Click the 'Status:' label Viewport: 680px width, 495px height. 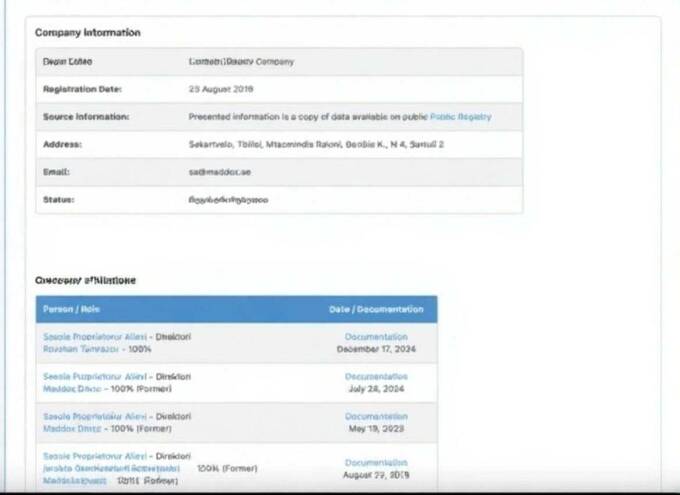[x=59, y=200]
